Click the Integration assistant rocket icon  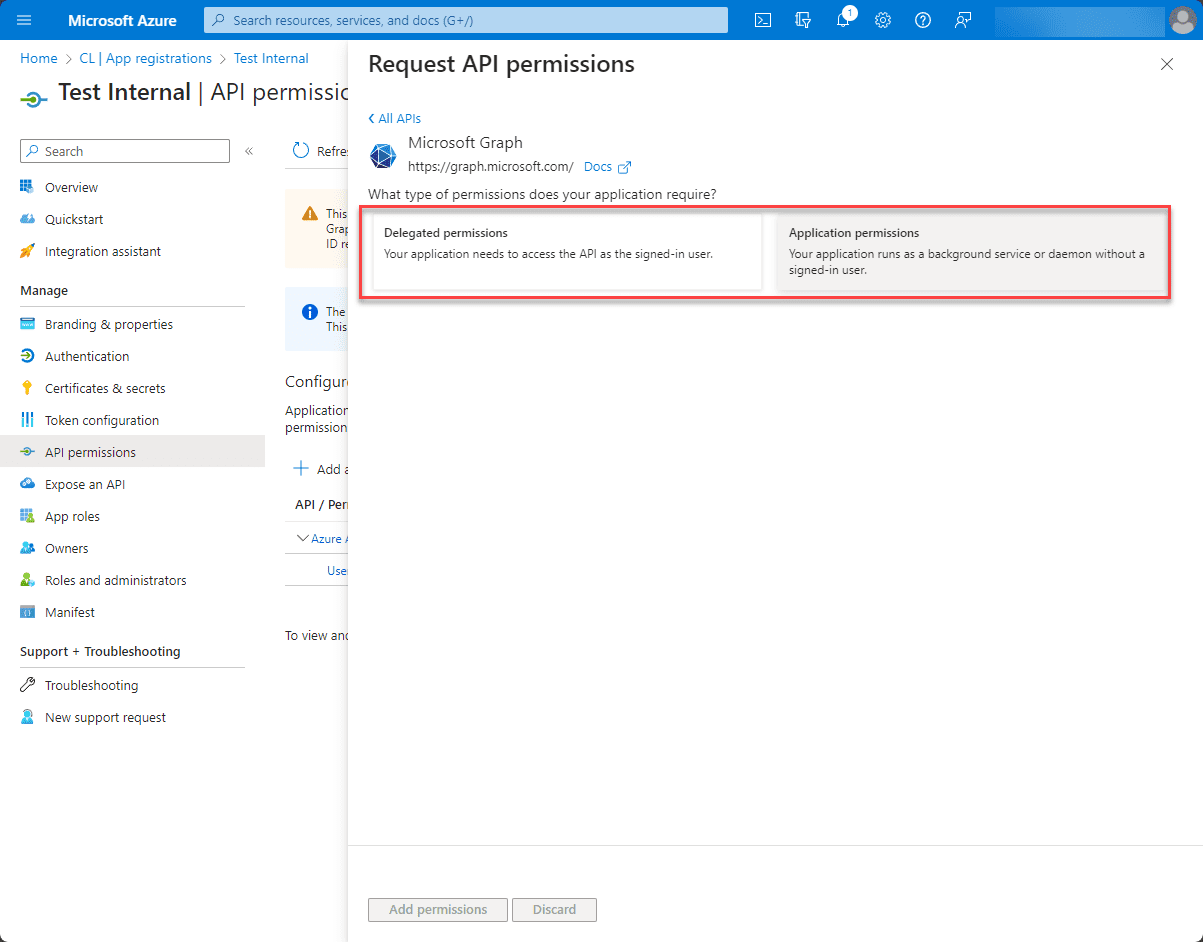coord(27,251)
